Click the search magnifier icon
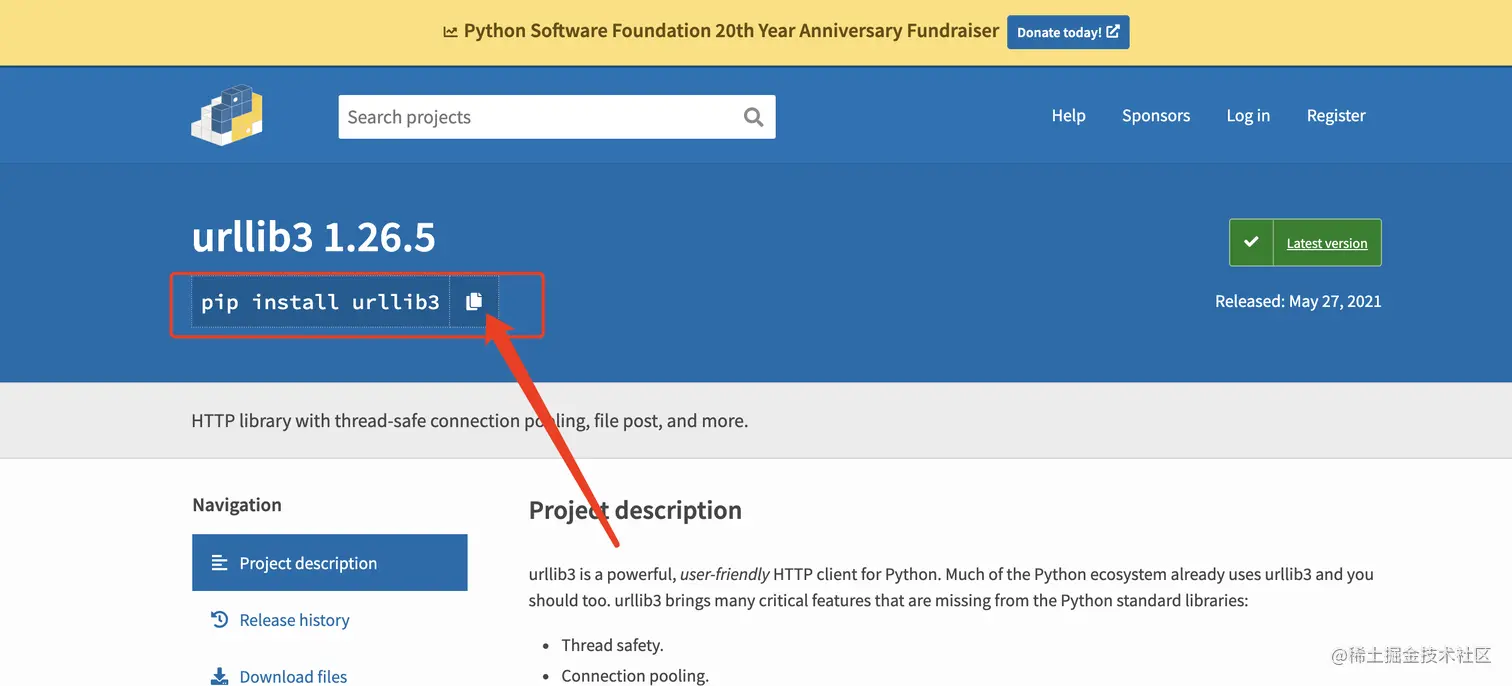Viewport: 1512px width, 686px height. pos(753,117)
